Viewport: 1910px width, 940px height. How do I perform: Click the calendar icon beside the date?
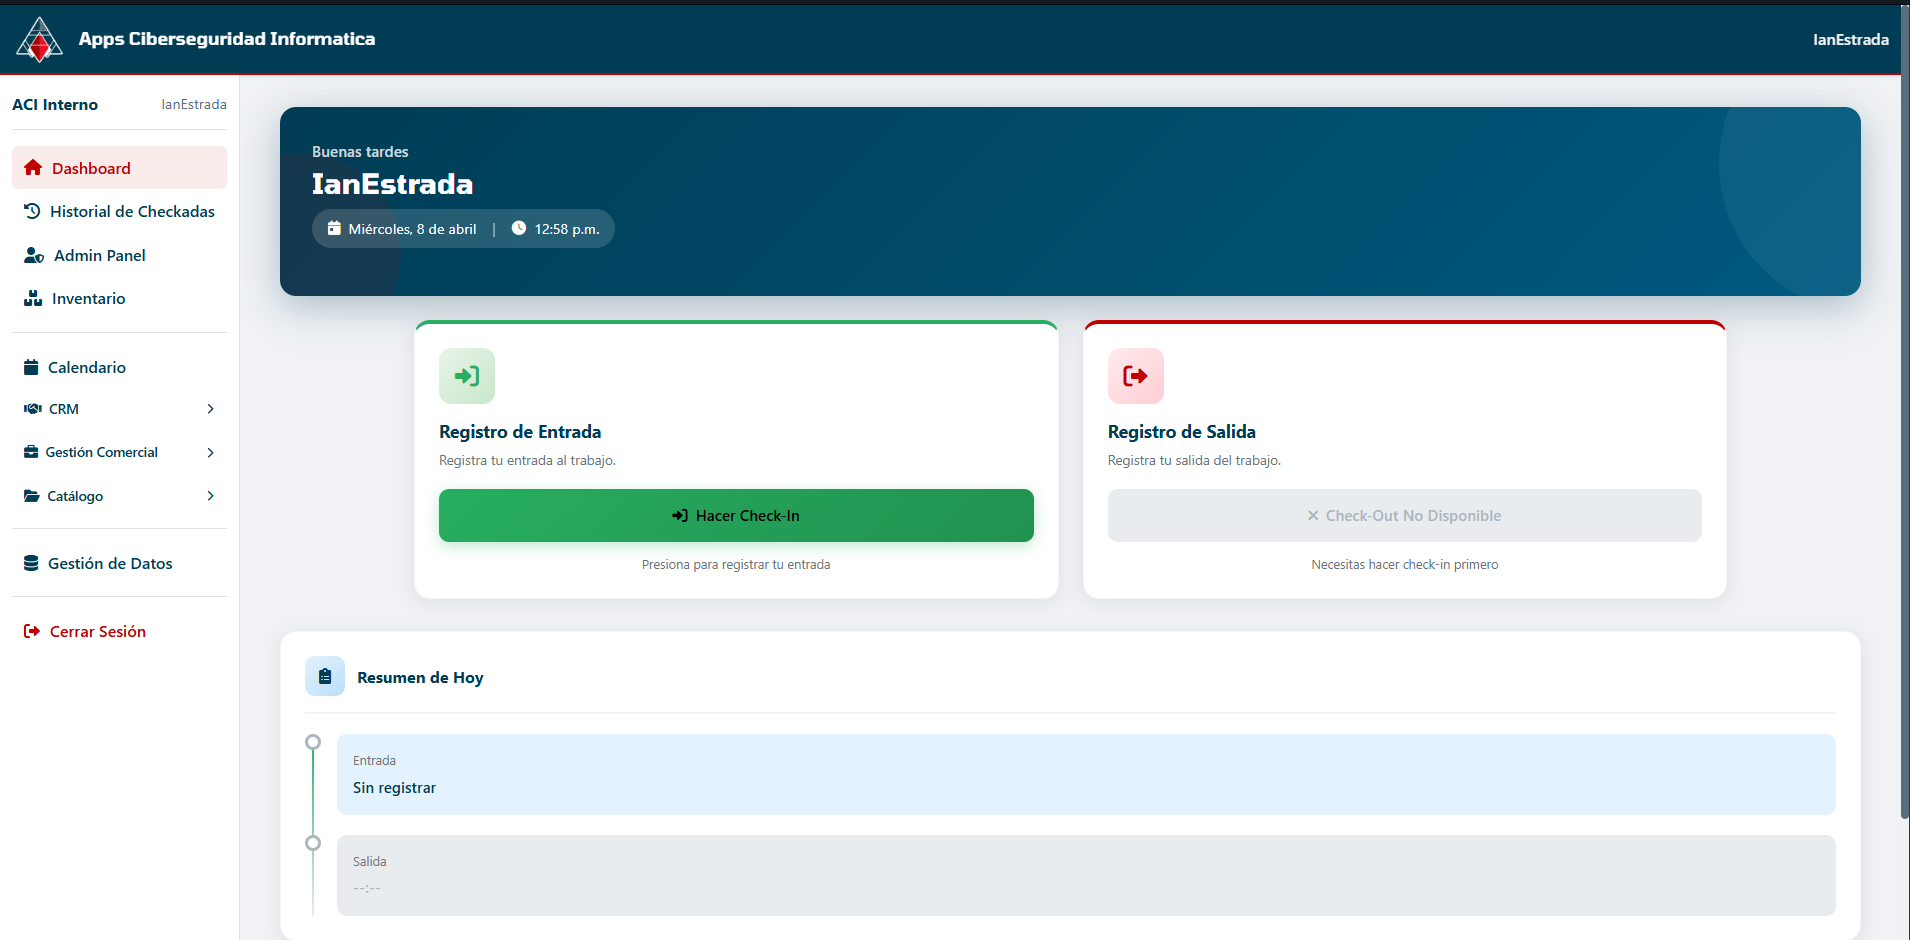(335, 228)
